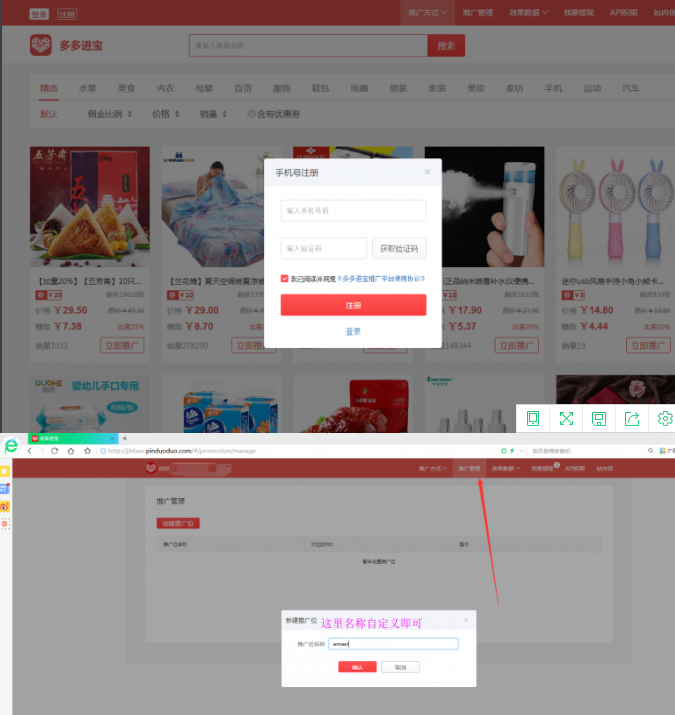Click the red 搜索 button
The width and height of the screenshot is (675, 715).
point(446,45)
